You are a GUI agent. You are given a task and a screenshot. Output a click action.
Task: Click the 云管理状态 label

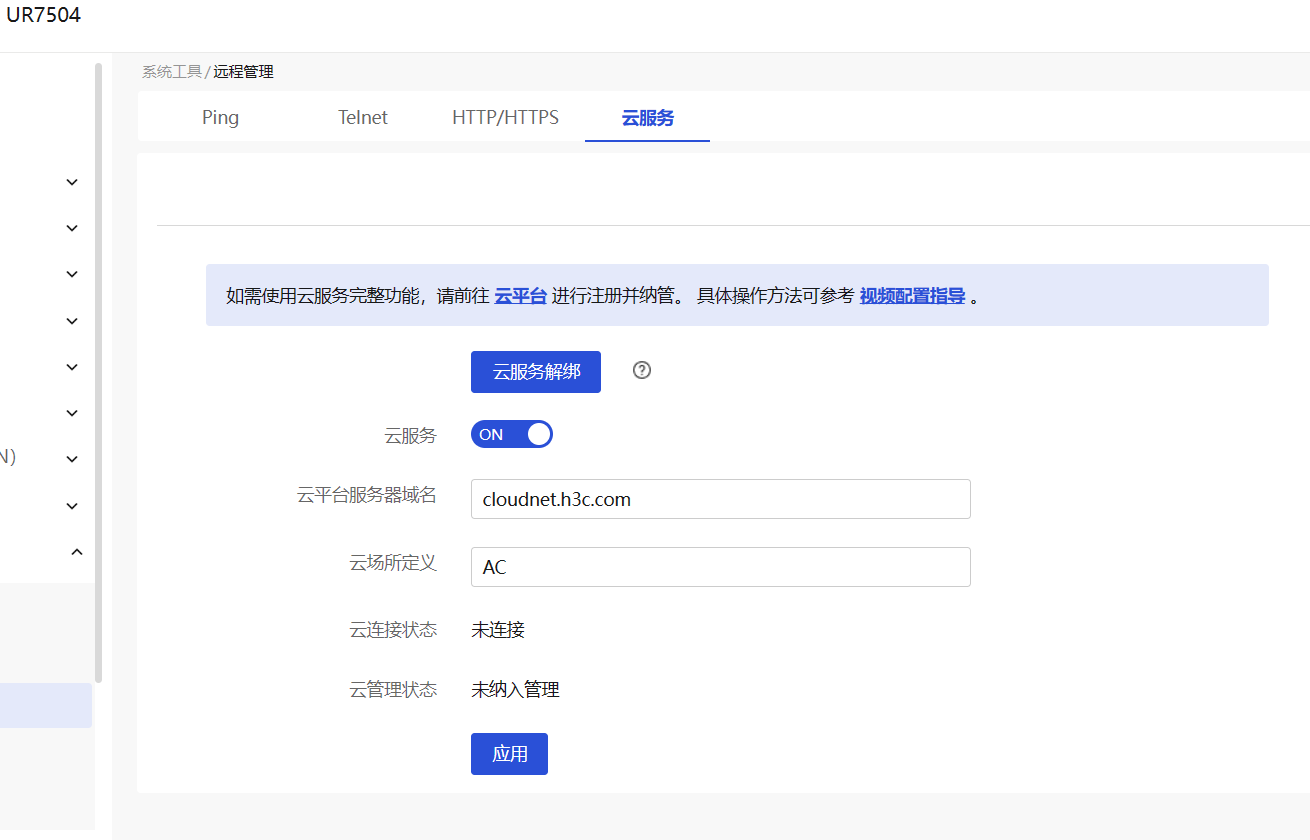[x=393, y=690]
